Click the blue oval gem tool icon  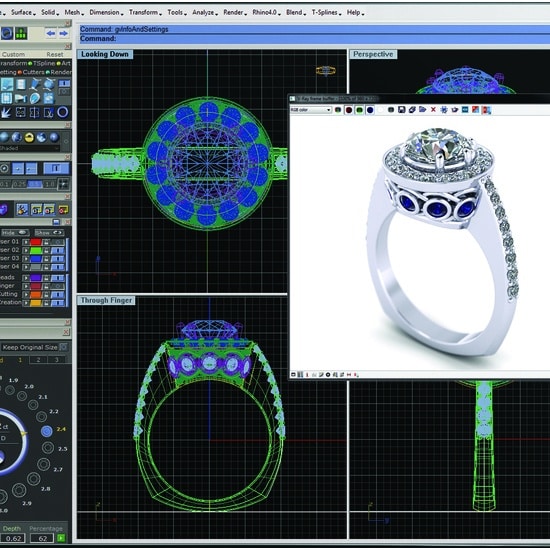point(35,98)
